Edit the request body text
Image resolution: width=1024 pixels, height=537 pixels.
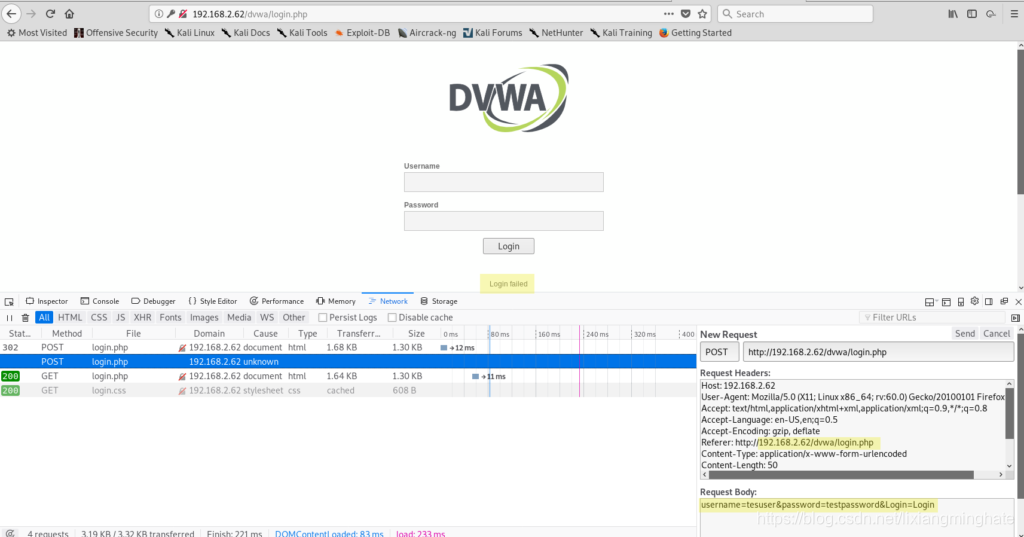click(x=857, y=517)
